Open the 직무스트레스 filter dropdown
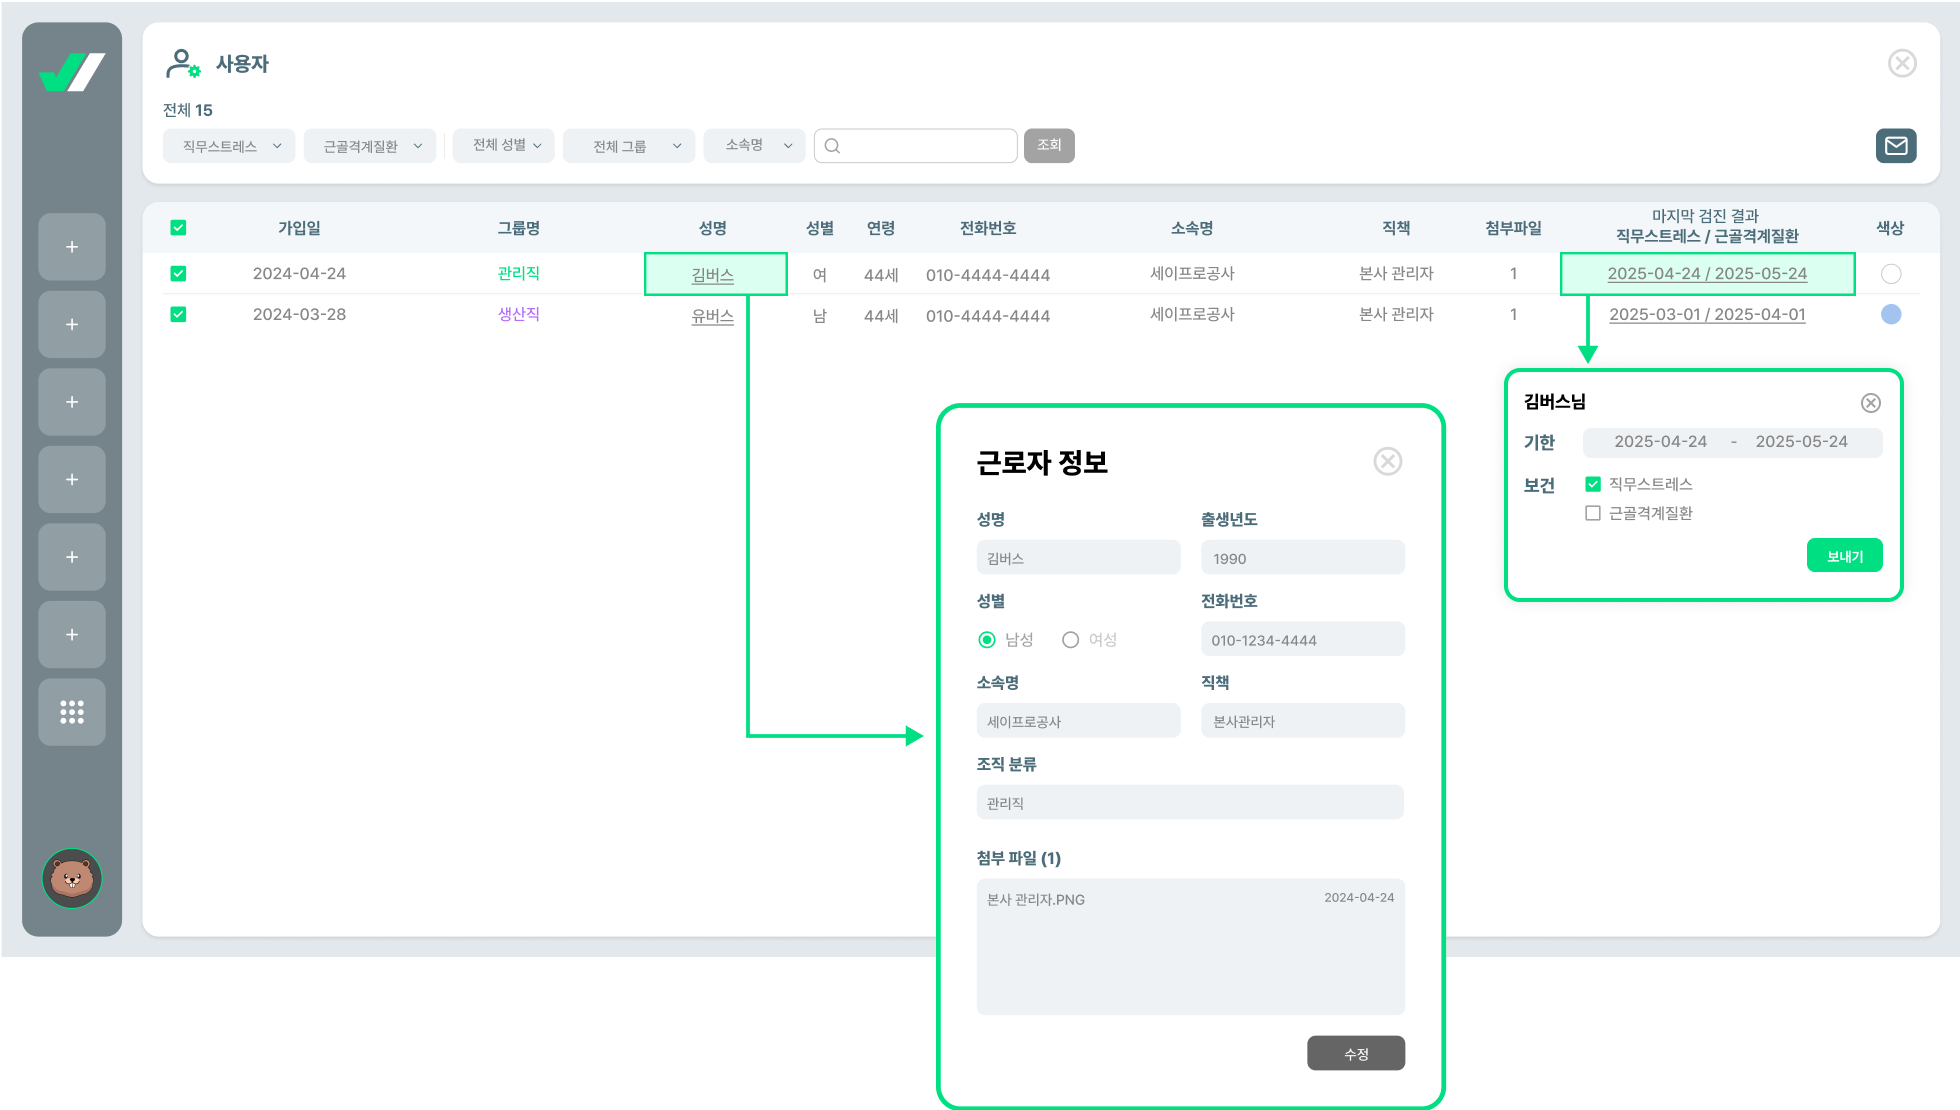Viewport: 1960px width, 1110px height. pos(229,146)
